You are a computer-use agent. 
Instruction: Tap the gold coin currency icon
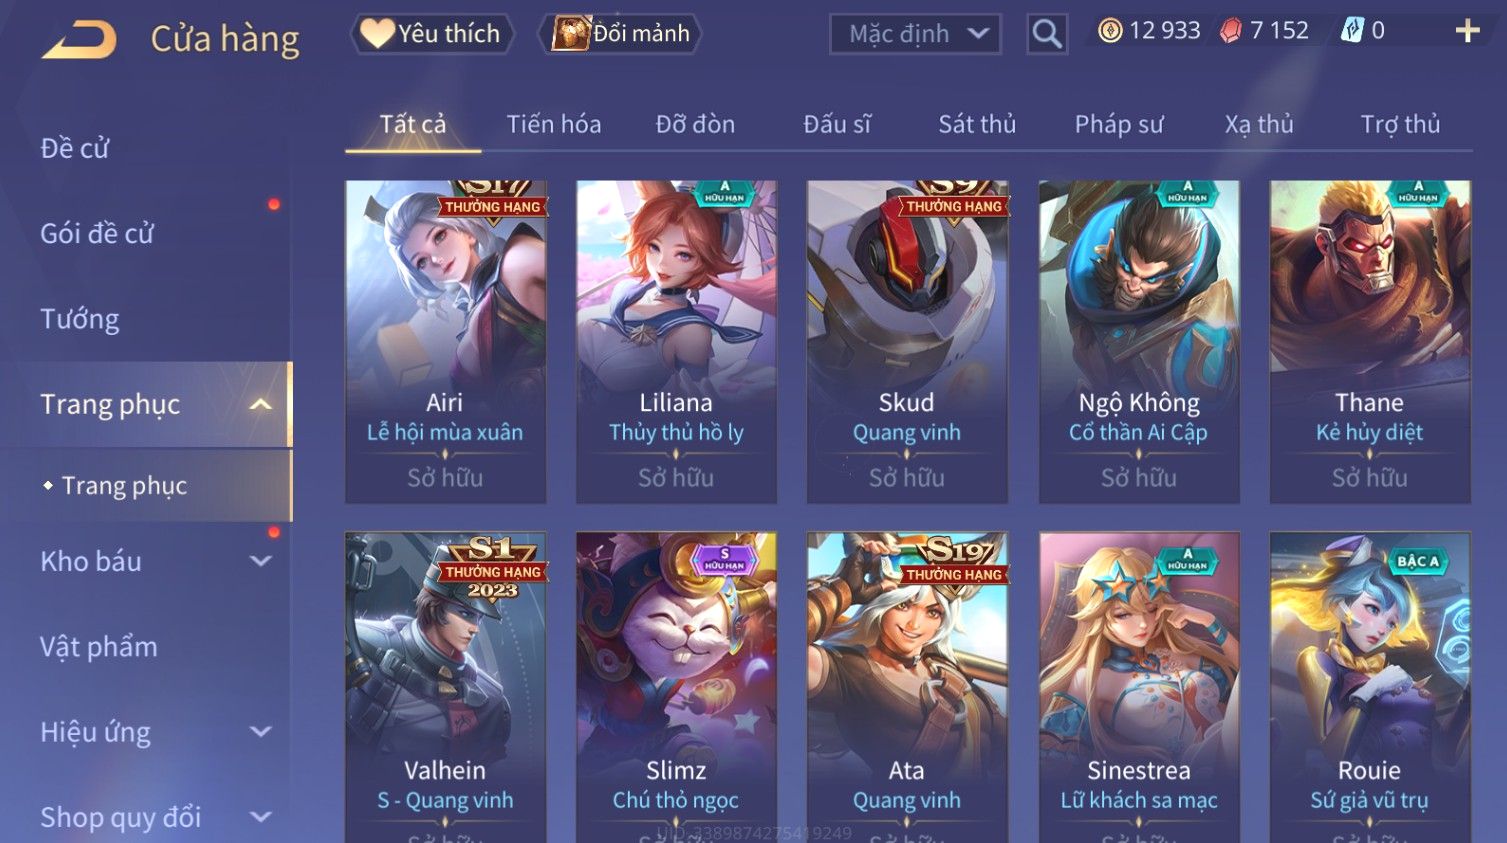(x=1110, y=31)
